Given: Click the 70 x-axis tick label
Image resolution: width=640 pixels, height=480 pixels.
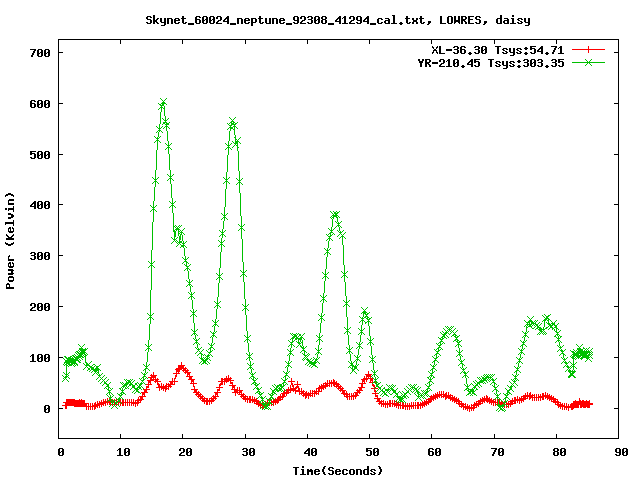Looking at the screenshot, I should (497, 452).
